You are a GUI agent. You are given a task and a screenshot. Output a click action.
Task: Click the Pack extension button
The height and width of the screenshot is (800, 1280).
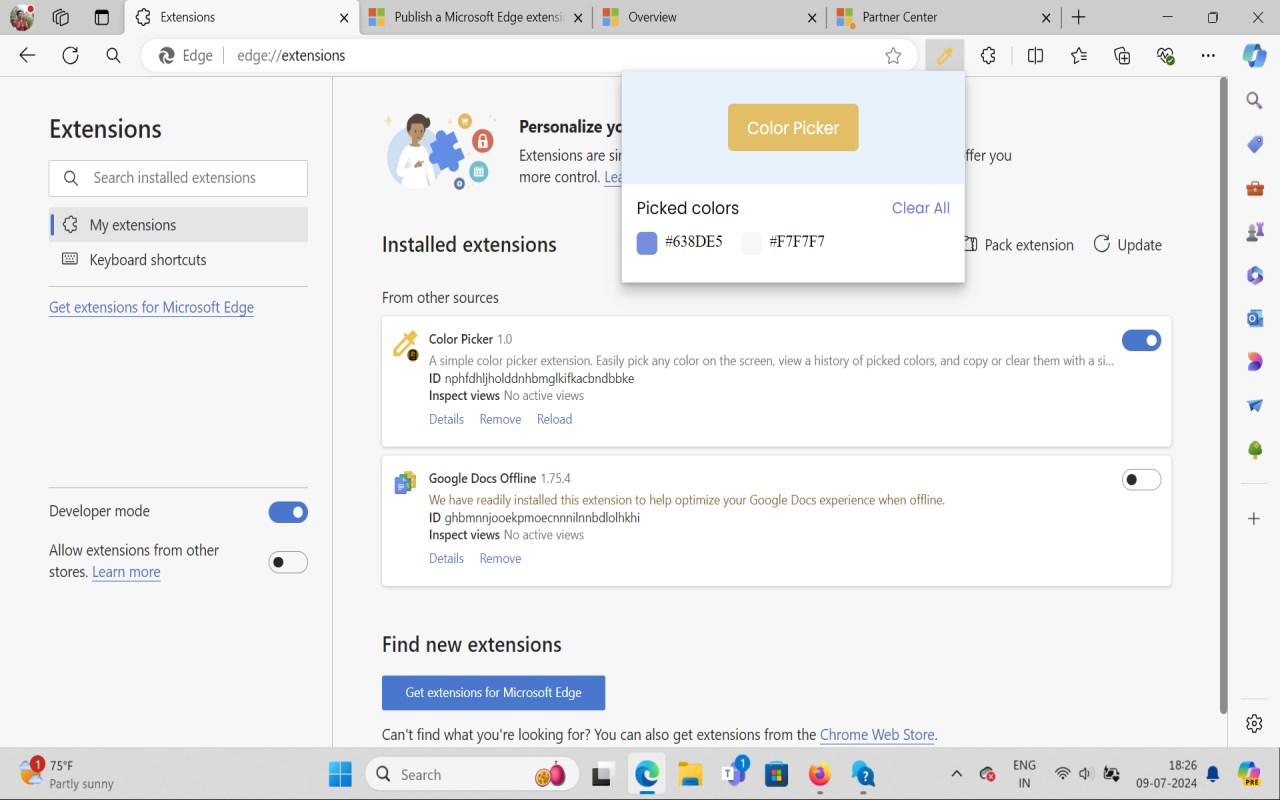[x=1018, y=245]
